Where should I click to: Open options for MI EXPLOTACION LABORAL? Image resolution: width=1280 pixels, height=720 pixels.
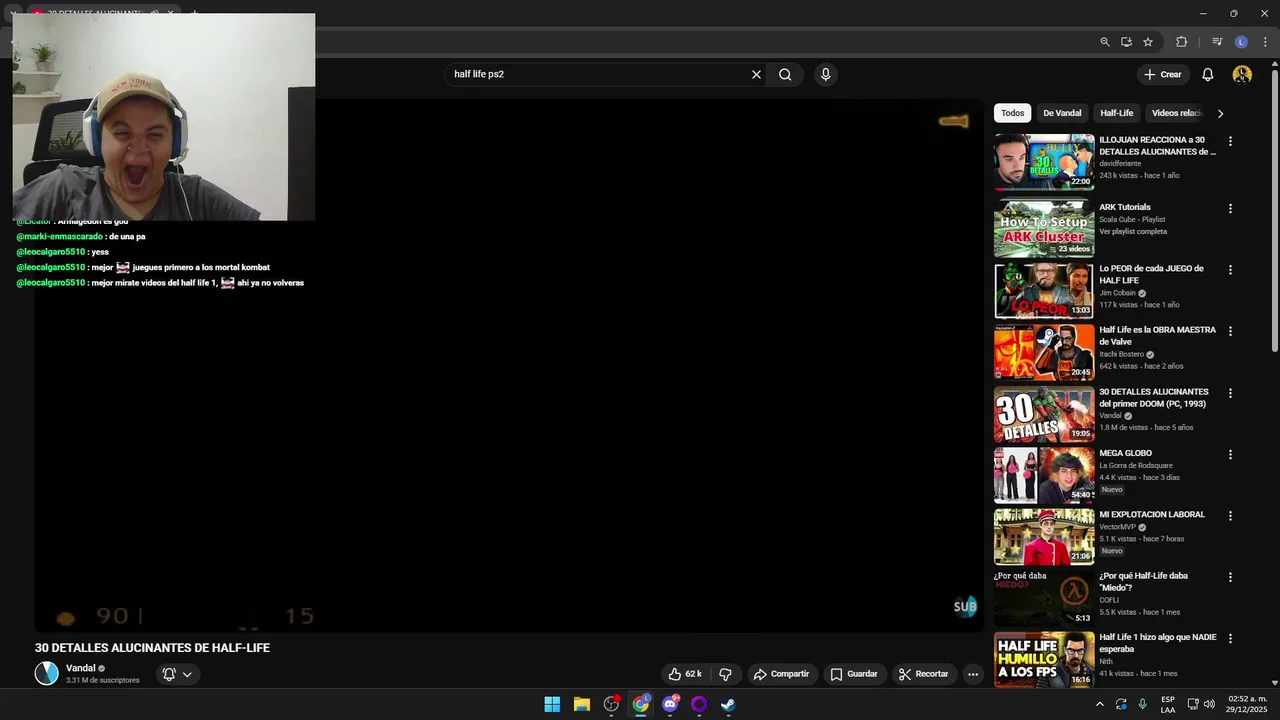(x=1230, y=516)
